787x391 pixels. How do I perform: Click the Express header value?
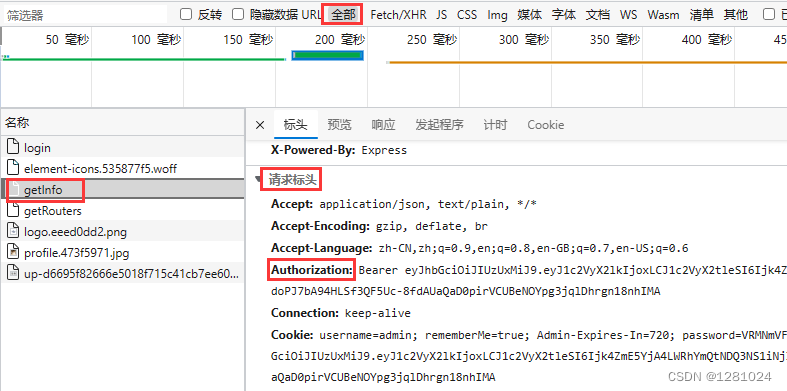pyautogui.click(x=384, y=150)
